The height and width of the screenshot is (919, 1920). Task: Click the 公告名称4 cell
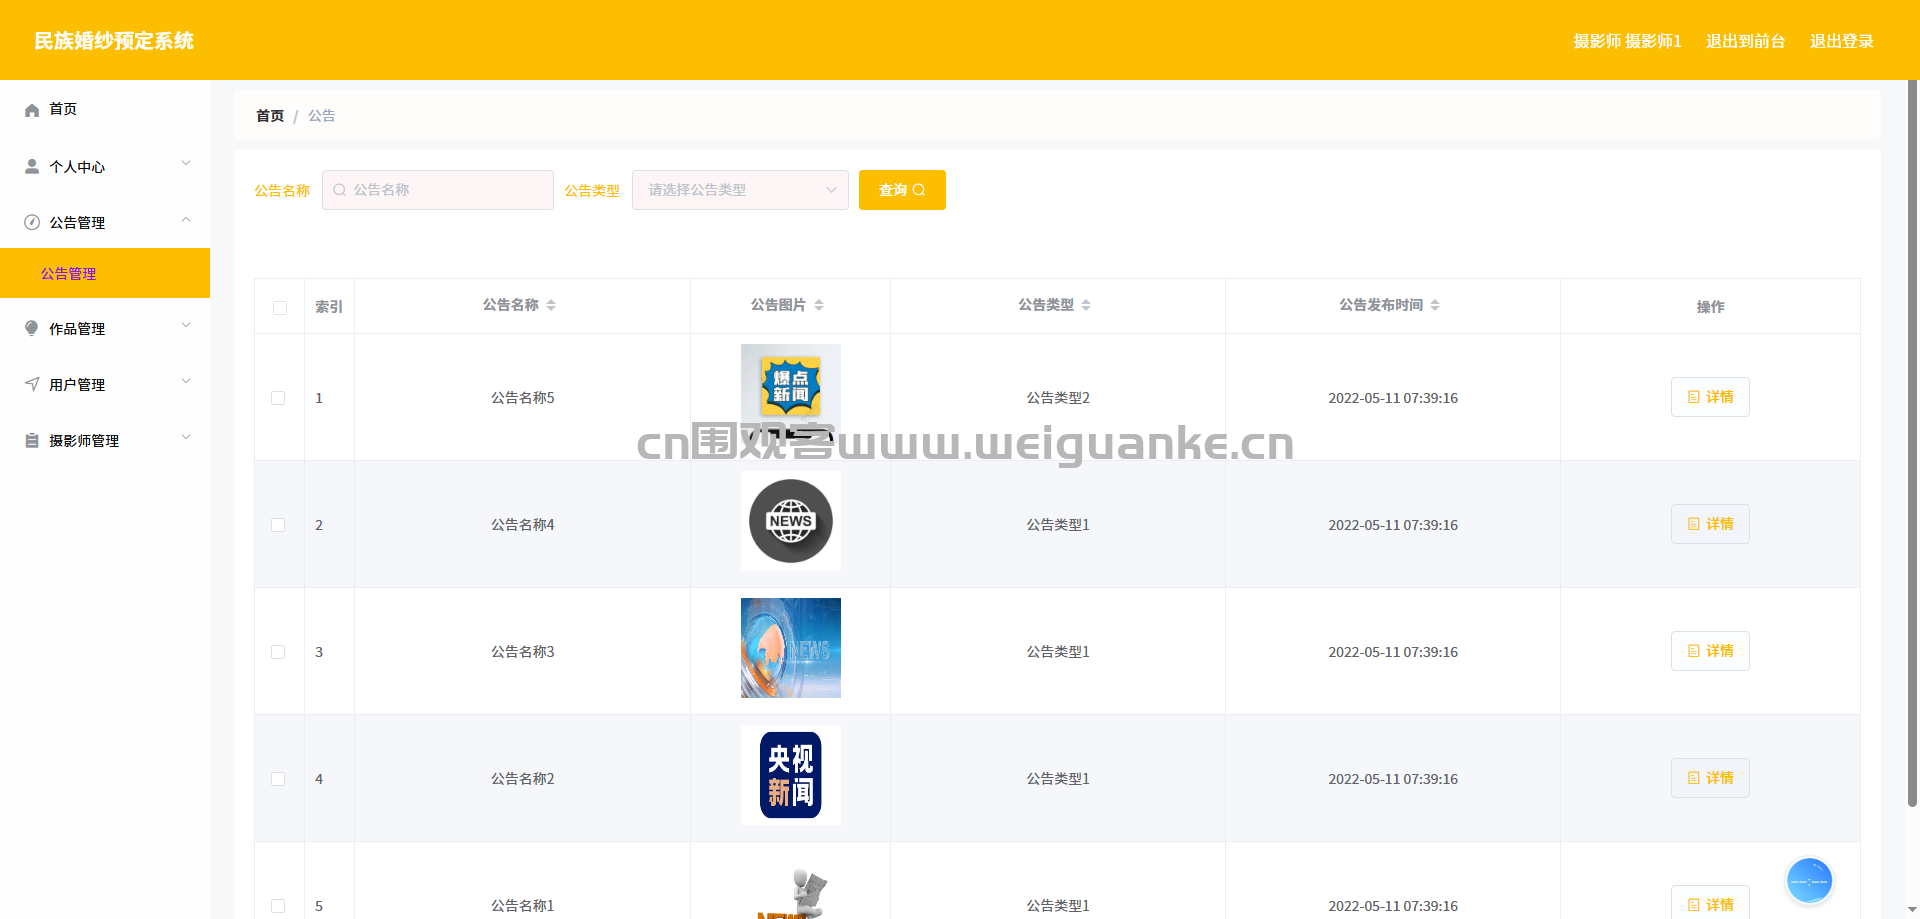[522, 525]
